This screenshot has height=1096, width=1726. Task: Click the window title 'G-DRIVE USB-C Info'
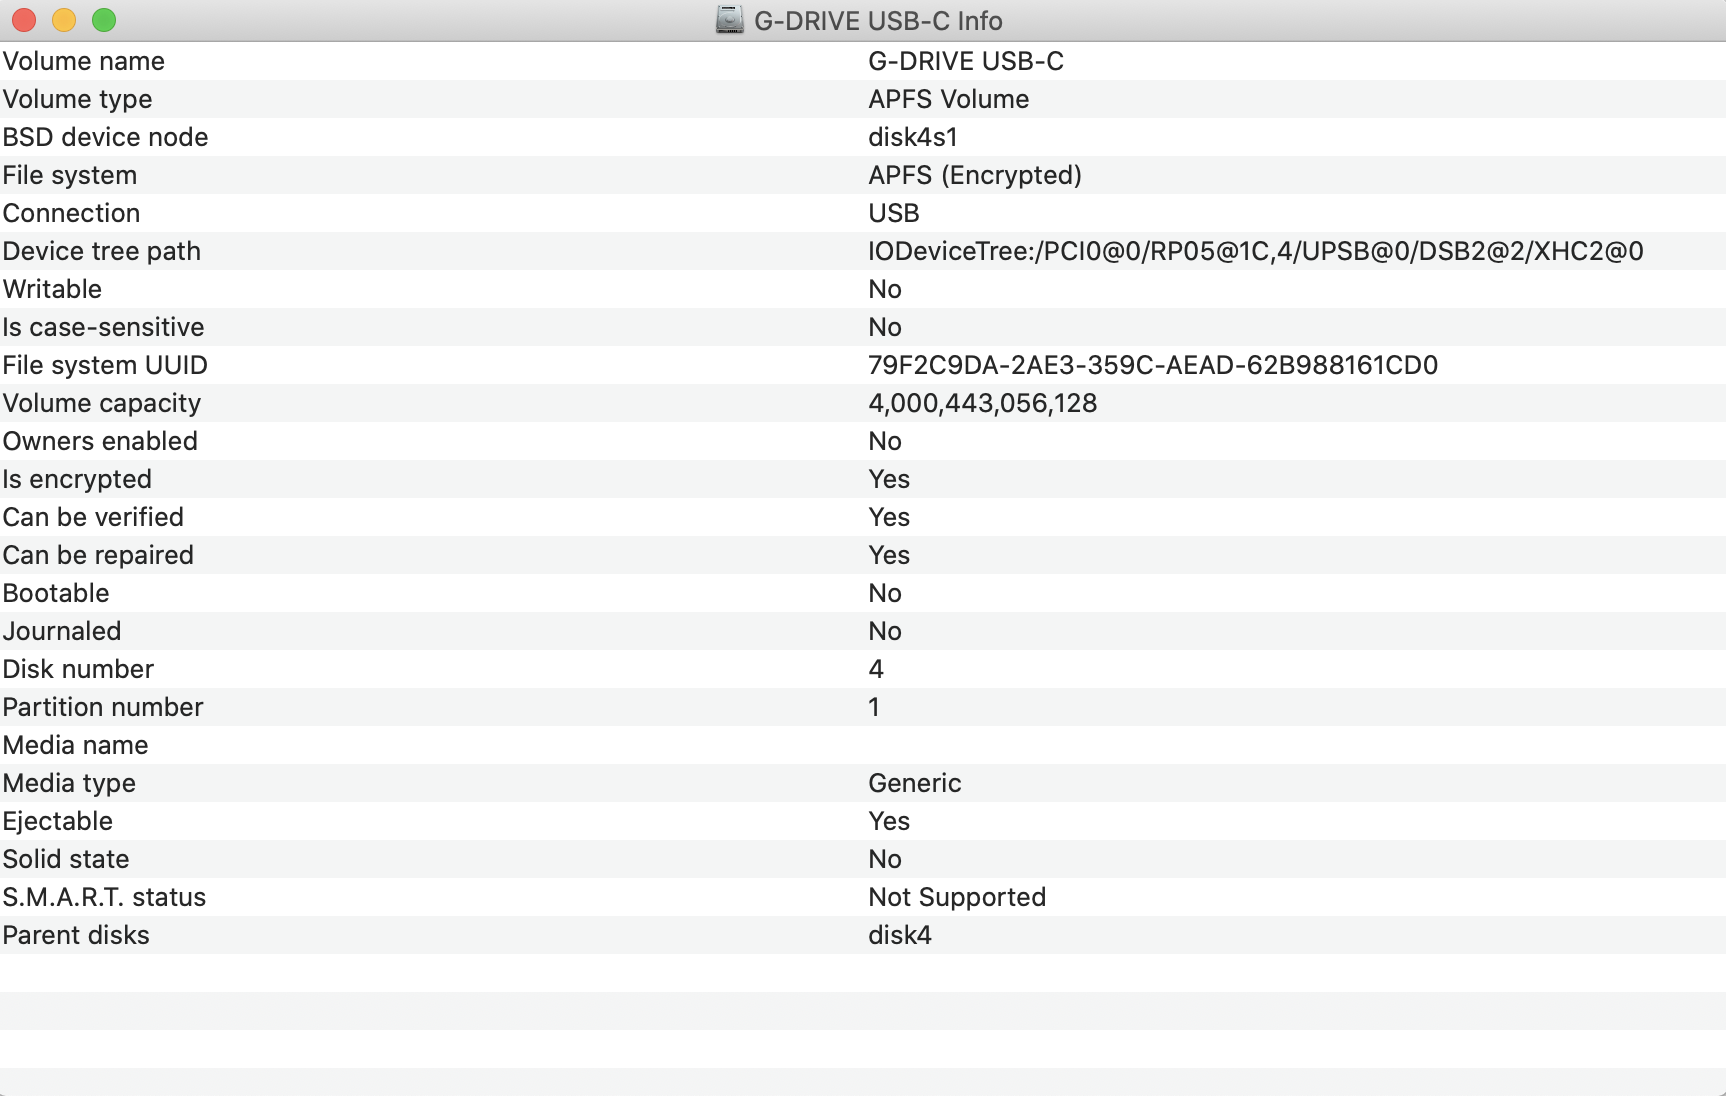[878, 20]
